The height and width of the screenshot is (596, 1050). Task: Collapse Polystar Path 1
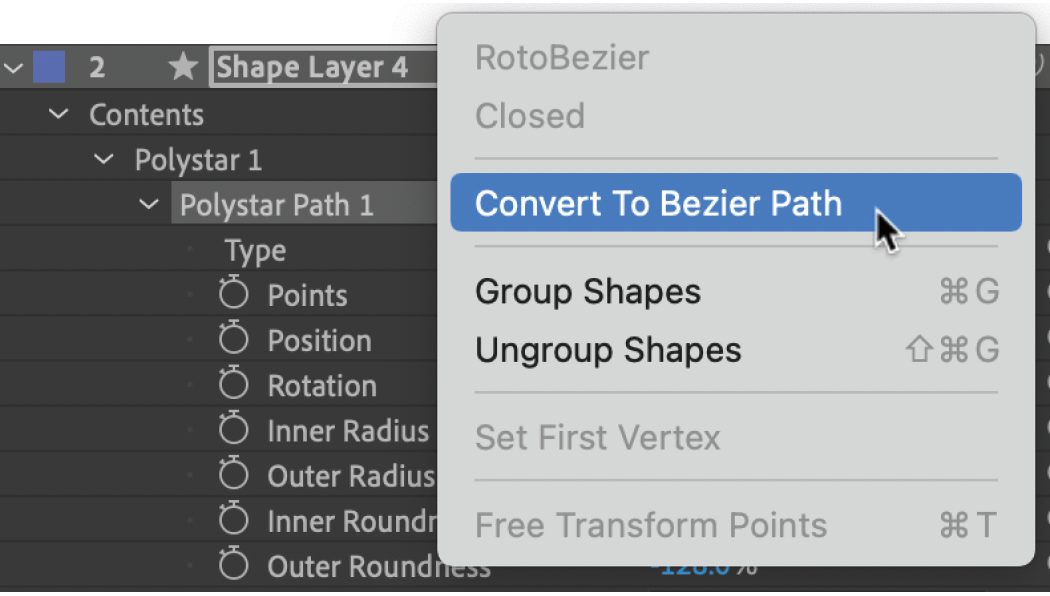149,204
